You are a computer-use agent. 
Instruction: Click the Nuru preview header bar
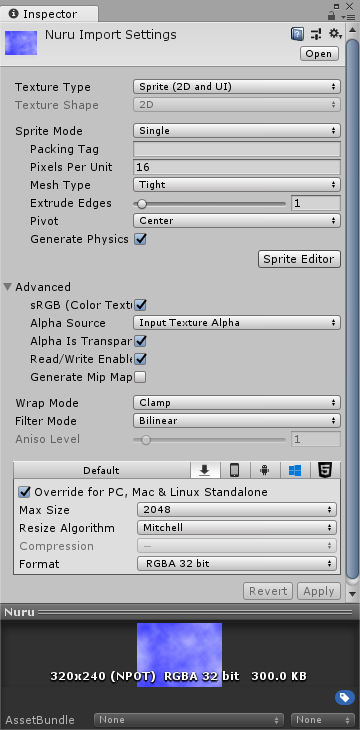pyautogui.click(x=180, y=612)
